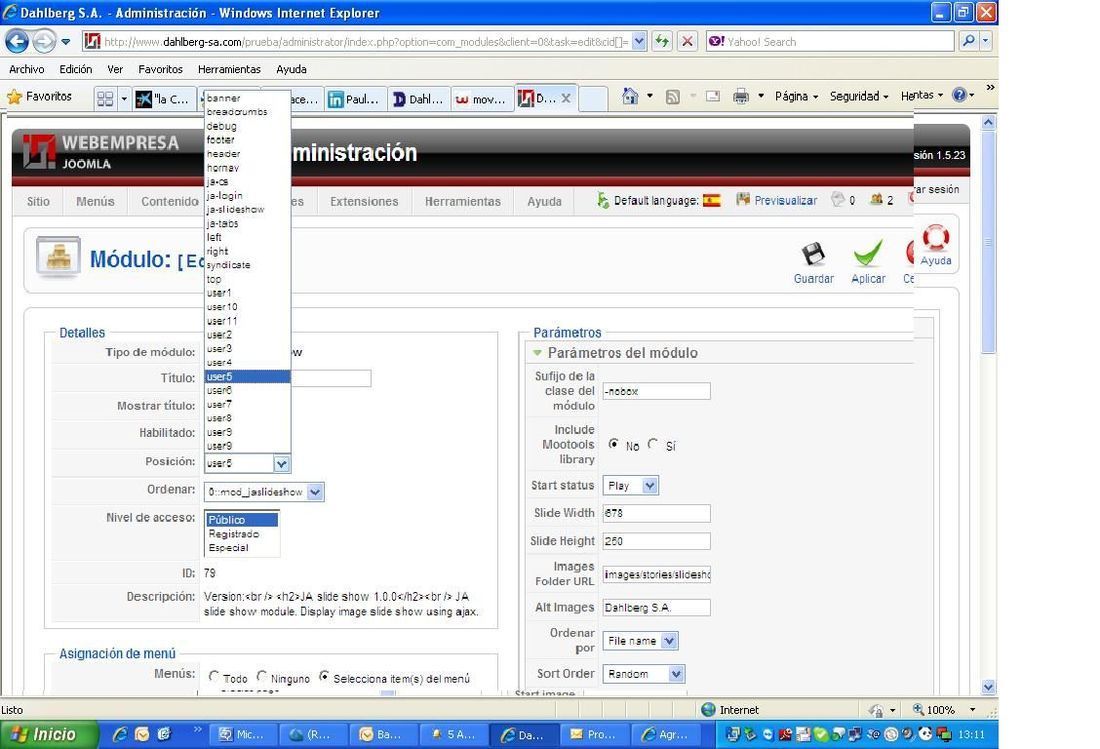Screen dimensions: 1100x749
Task: Open the Joomla Menús menu
Action: (95, 201)
